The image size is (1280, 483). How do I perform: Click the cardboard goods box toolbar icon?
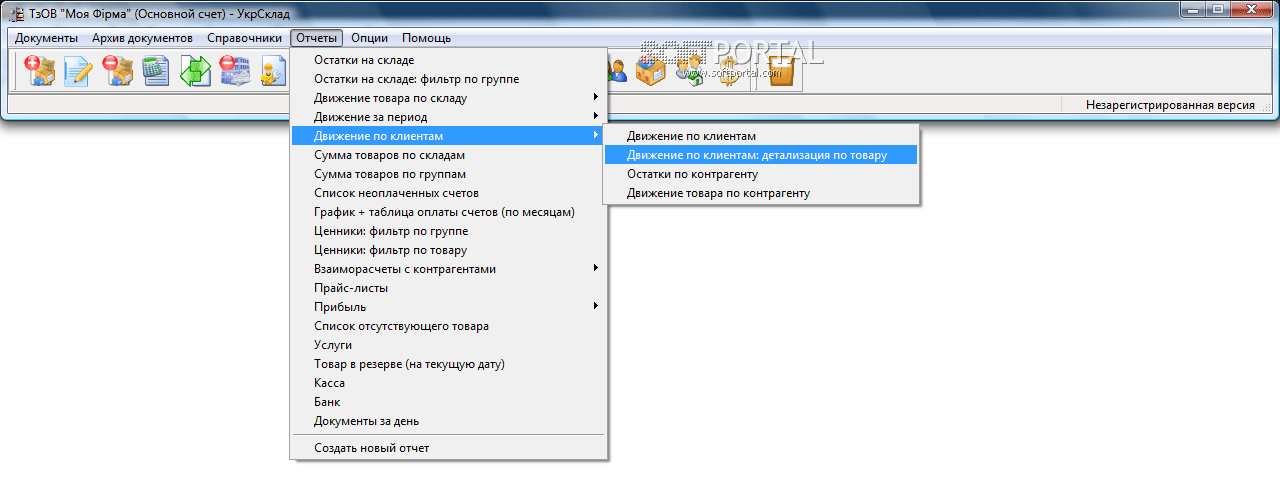click(651, 72)
